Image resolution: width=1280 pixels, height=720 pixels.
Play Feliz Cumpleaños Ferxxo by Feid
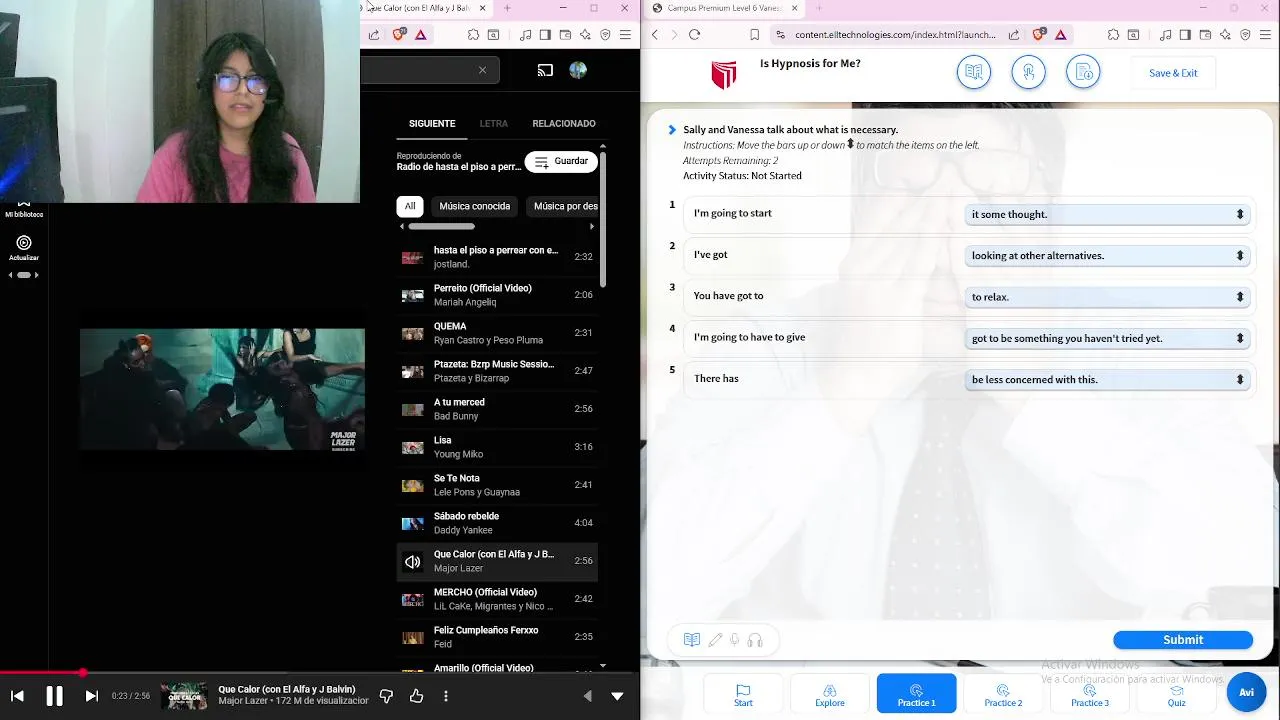click(497, 637)
